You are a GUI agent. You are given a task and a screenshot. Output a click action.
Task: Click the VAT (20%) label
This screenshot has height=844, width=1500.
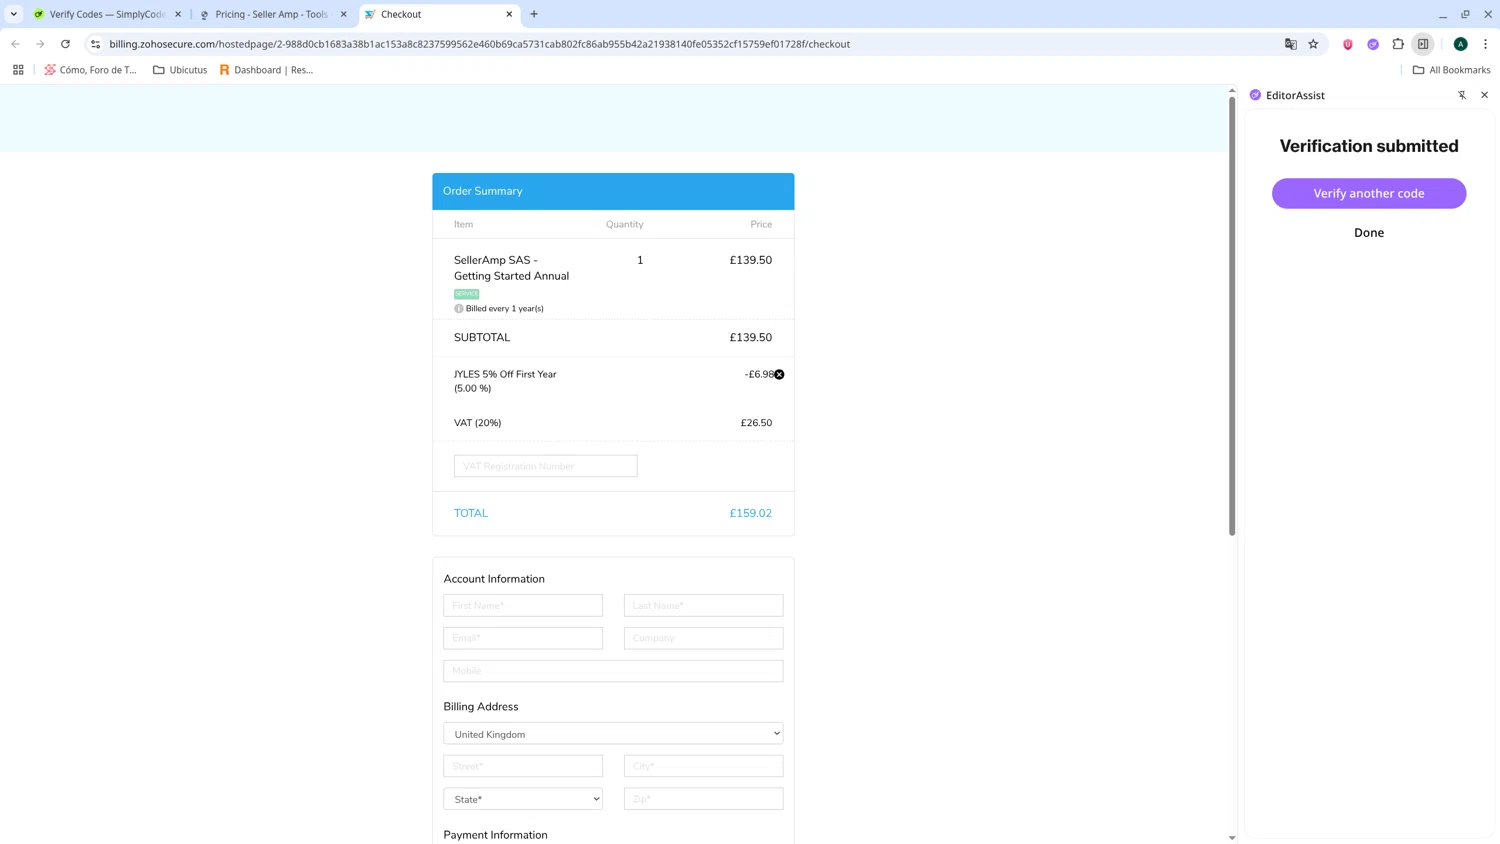click(478, 423)
